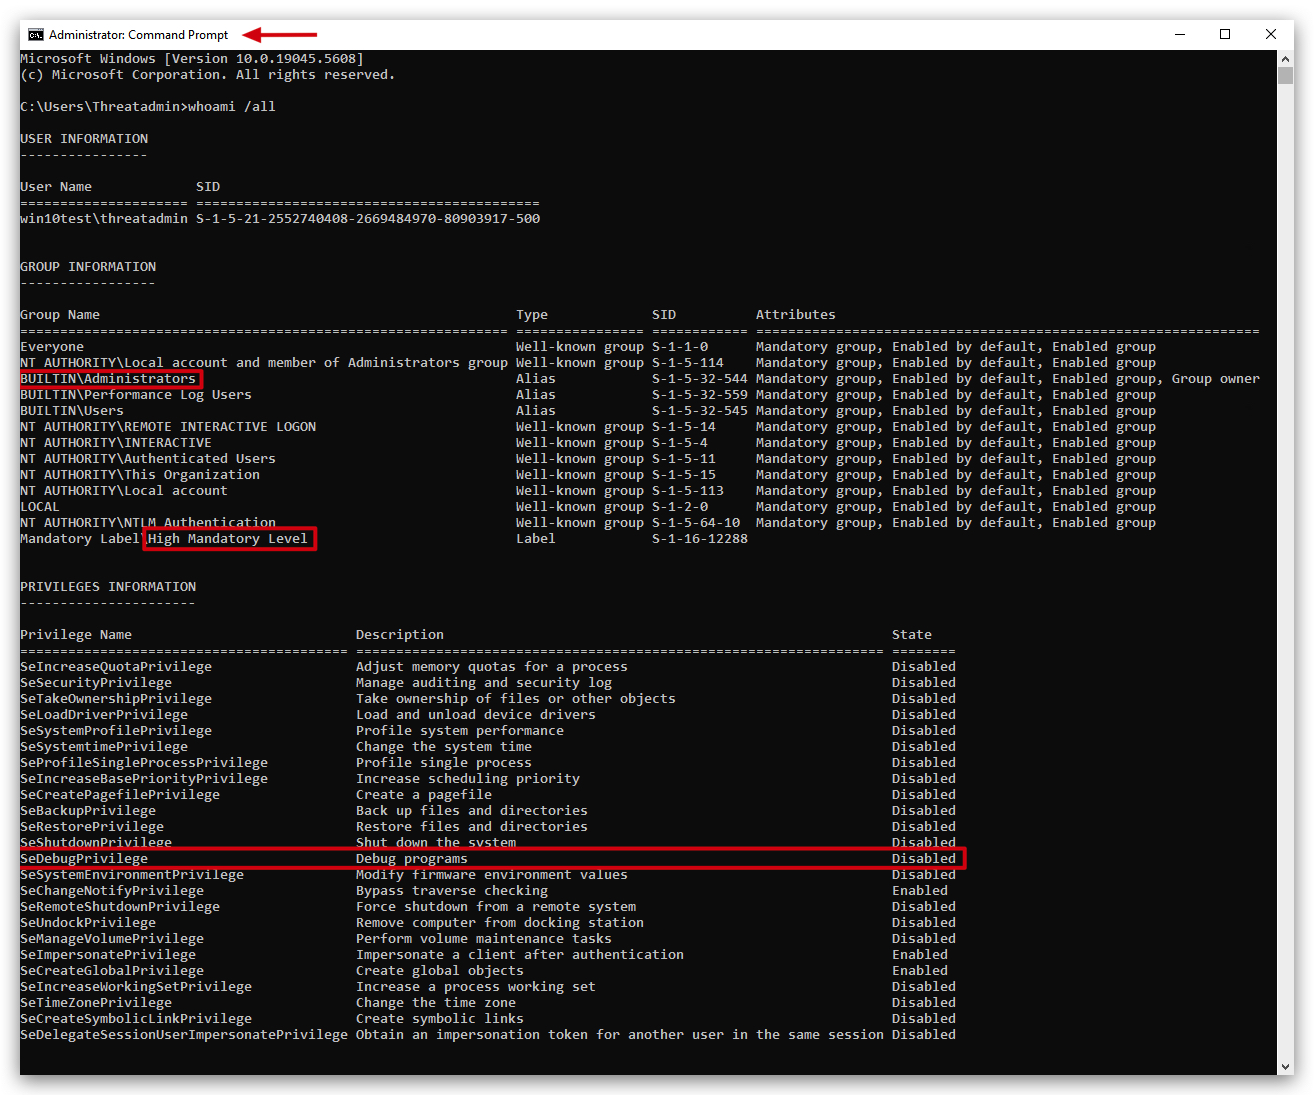Image resolution: width=1314 pixels, height=1095 pixels.
Task: Click the 'whoami /all' command text
Action: coord(232,107)
